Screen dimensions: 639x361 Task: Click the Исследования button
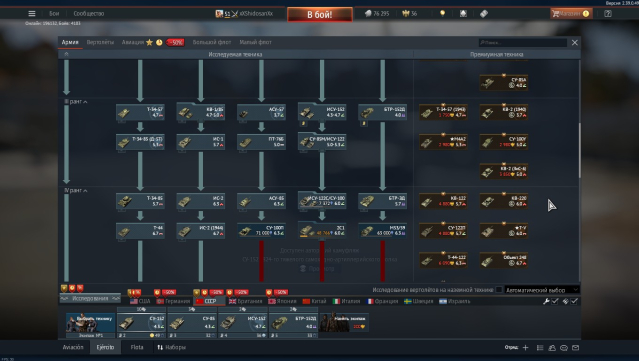point(90,299)
